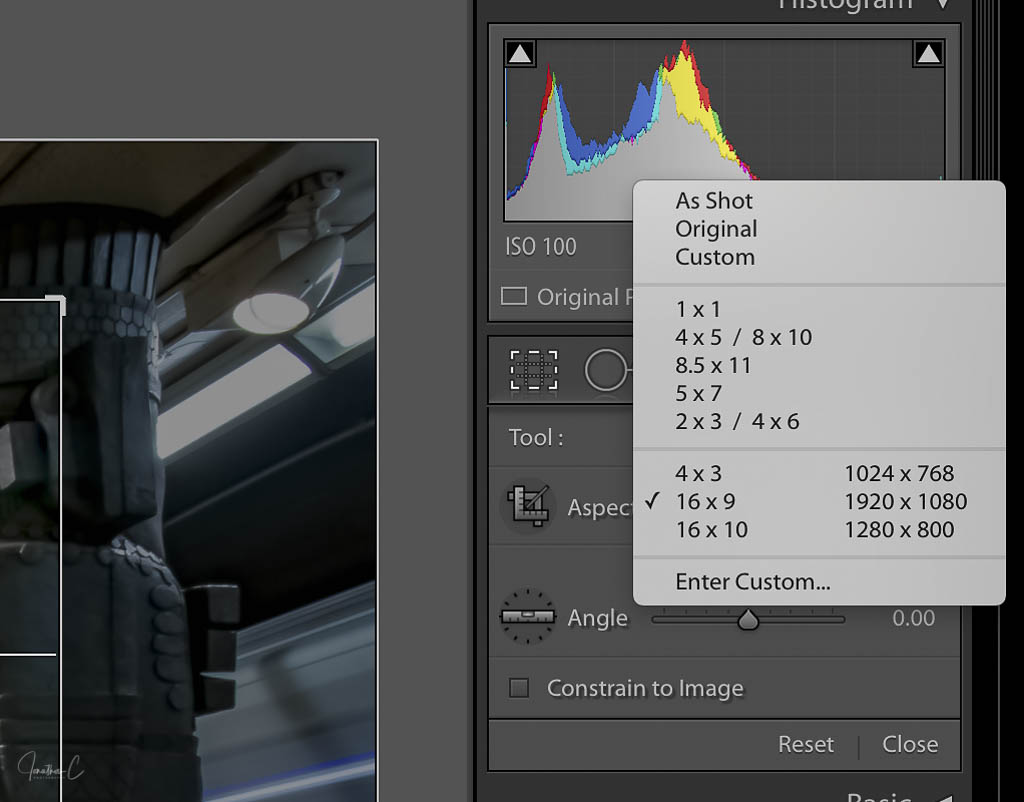The width and height of the screenshot is (1024, 802).
Task: Select 4 x 5 / 8 x 10 ratio
Action: [743, 338]
